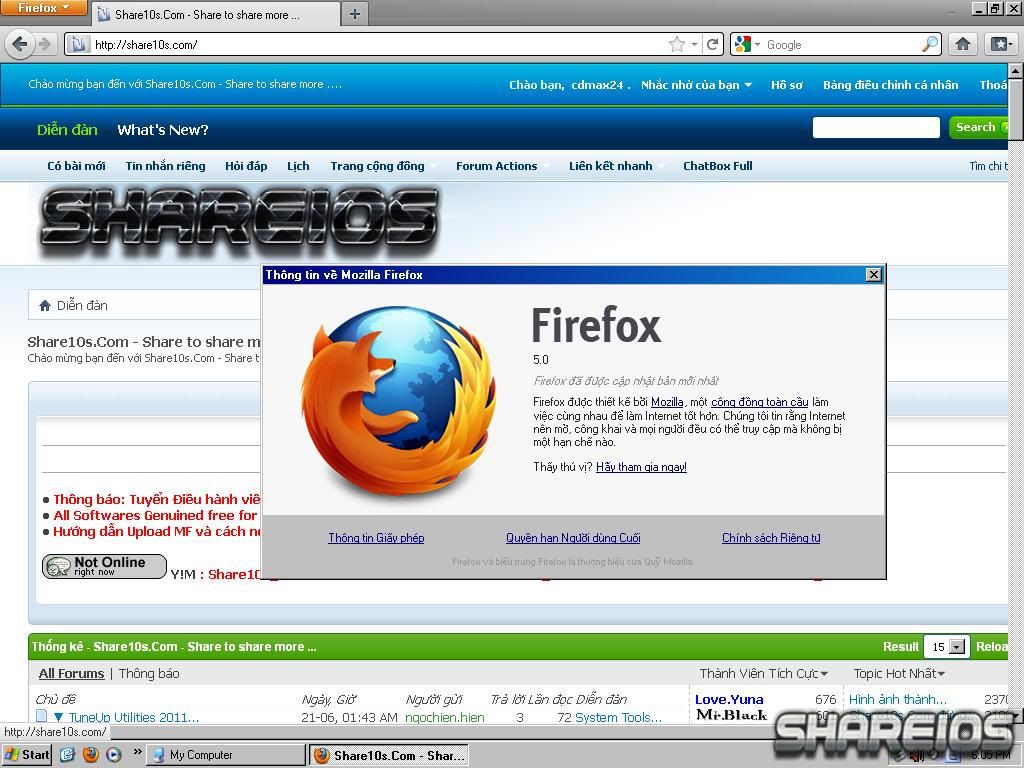The height and width of the screenshot is (768, 1024).
Task: Open the 'System Tools...' forum link
Action: tap(618, 717)
